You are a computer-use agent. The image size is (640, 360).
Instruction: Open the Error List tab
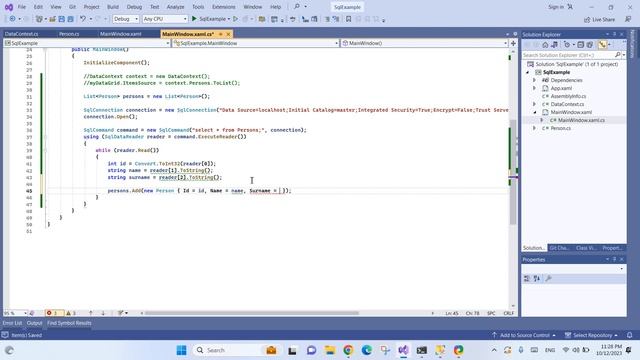[12, 323]
